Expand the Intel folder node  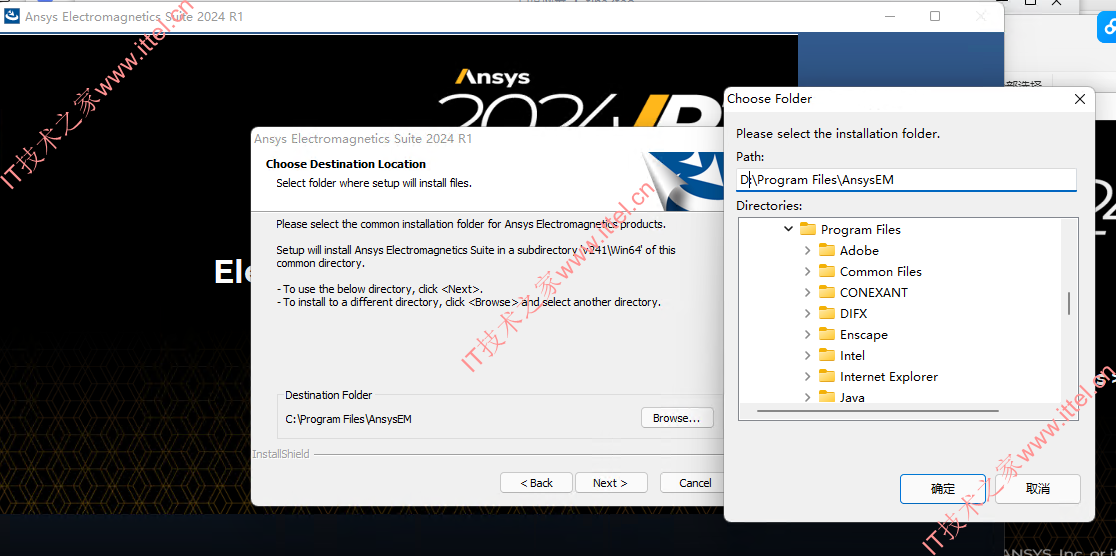[x=807, y=355]
